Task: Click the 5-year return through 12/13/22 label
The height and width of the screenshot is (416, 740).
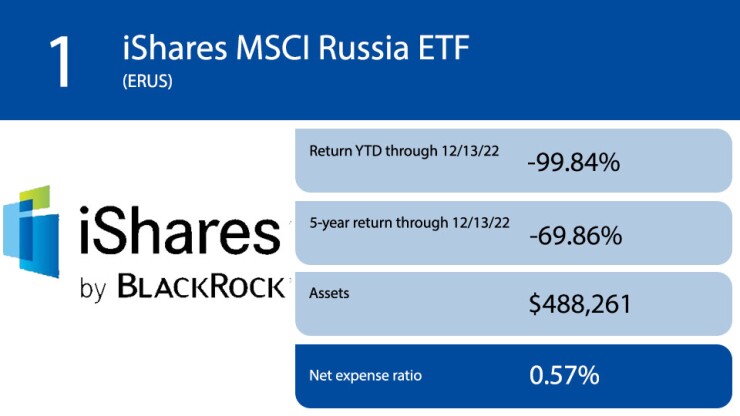Action: click(408, 222)
